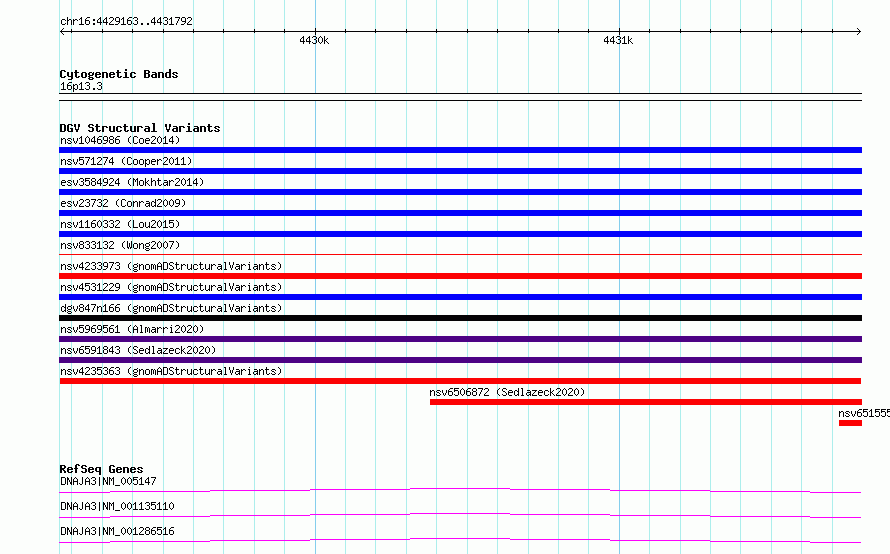Select the nsv4531229 gnomAD variant label
This screenshot has width=890, height=554.
click(x=171, y=287)
